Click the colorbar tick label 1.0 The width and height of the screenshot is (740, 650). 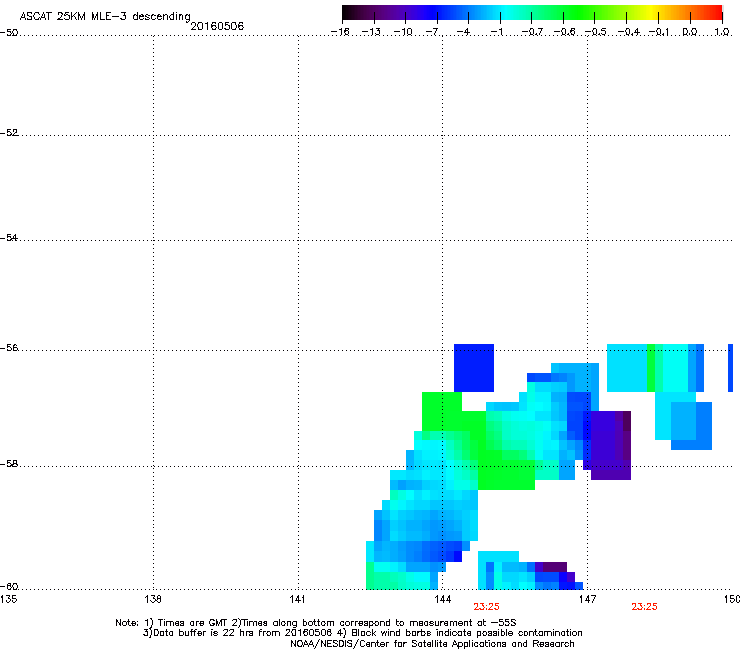722,32
